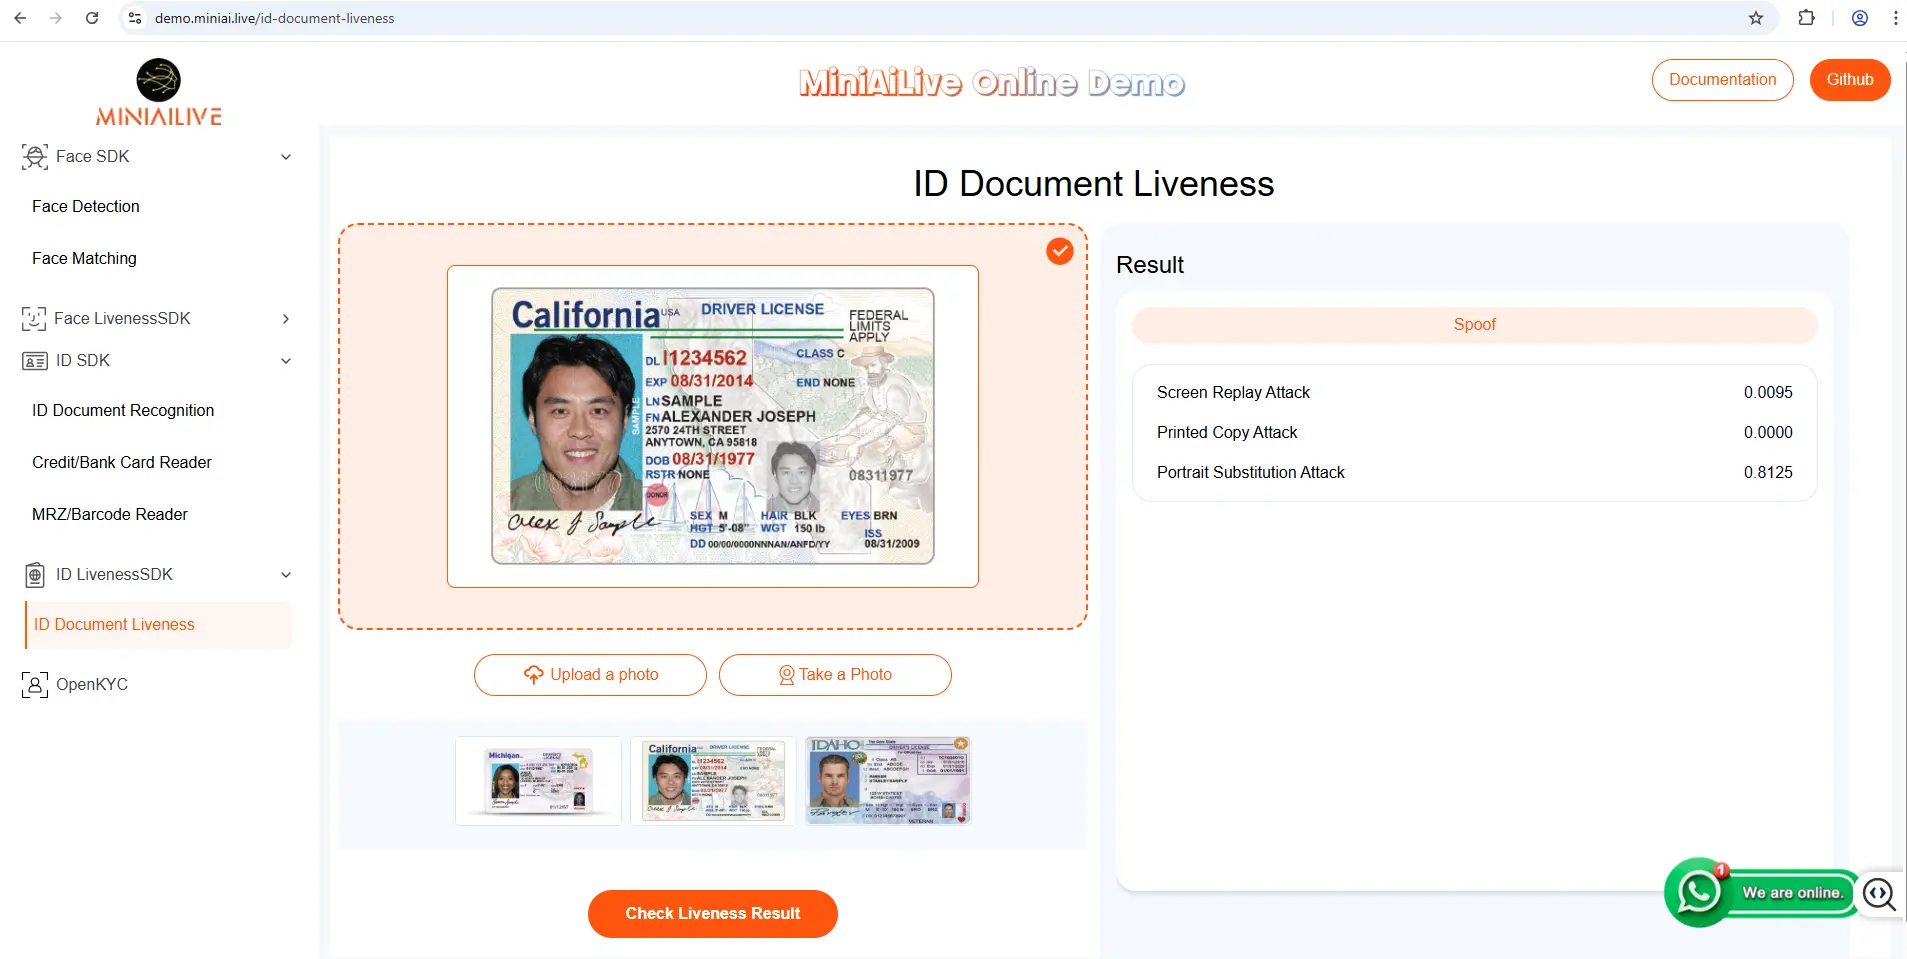The image size is (1907, 959).
Task: Select the Face SDK icon in the sidebar
Action: tap(34, 156)
